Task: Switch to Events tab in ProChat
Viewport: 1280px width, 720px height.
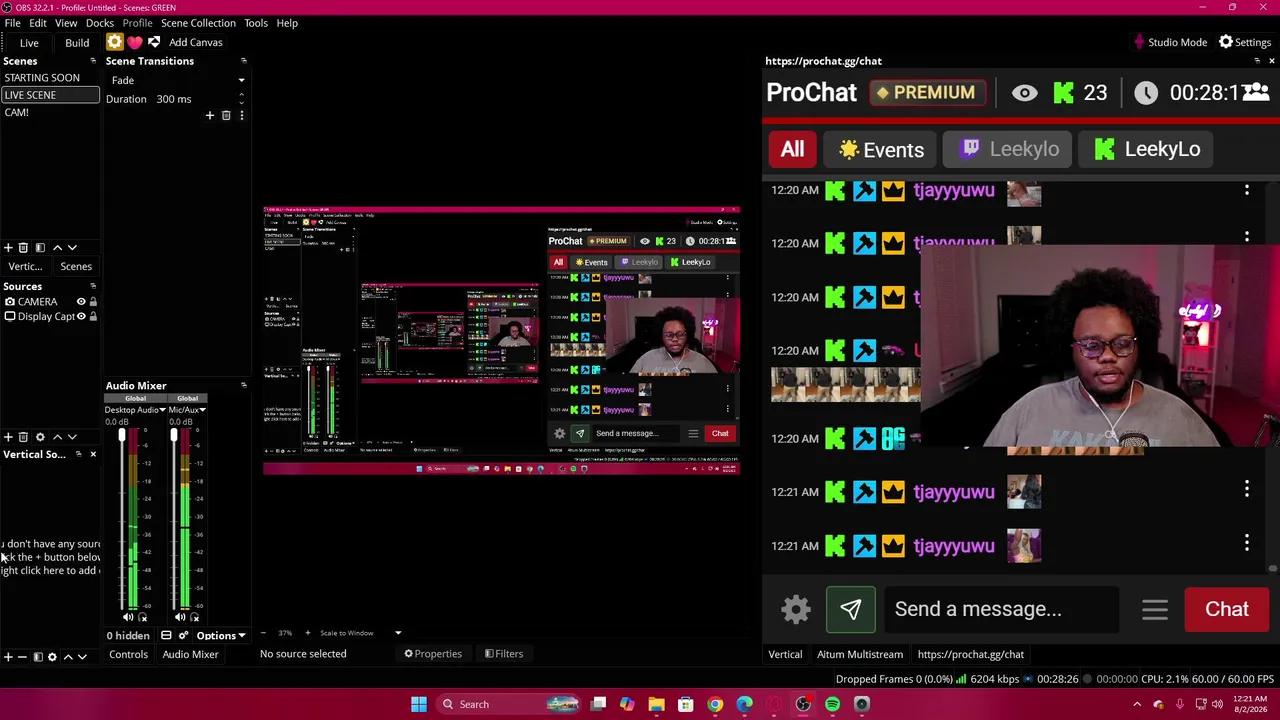Action: click(881, 149)
